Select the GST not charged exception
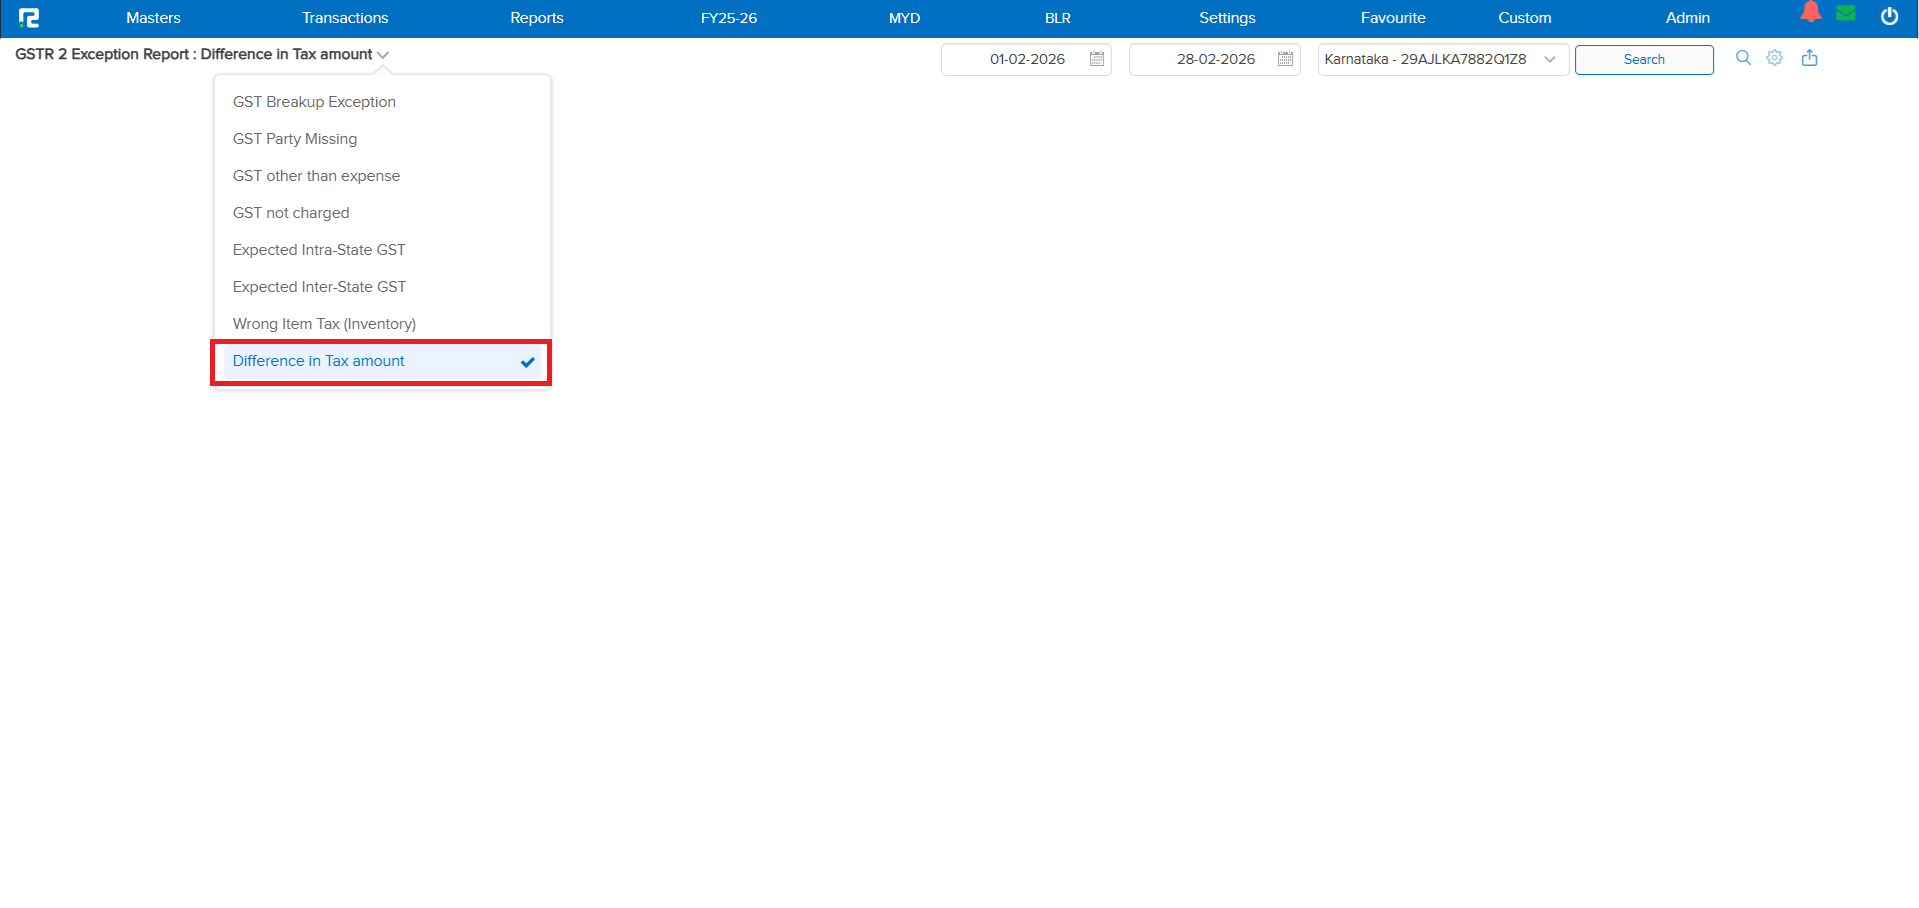Image resolution: width=1919 pixels, height=908 pixels. (291, 212)
